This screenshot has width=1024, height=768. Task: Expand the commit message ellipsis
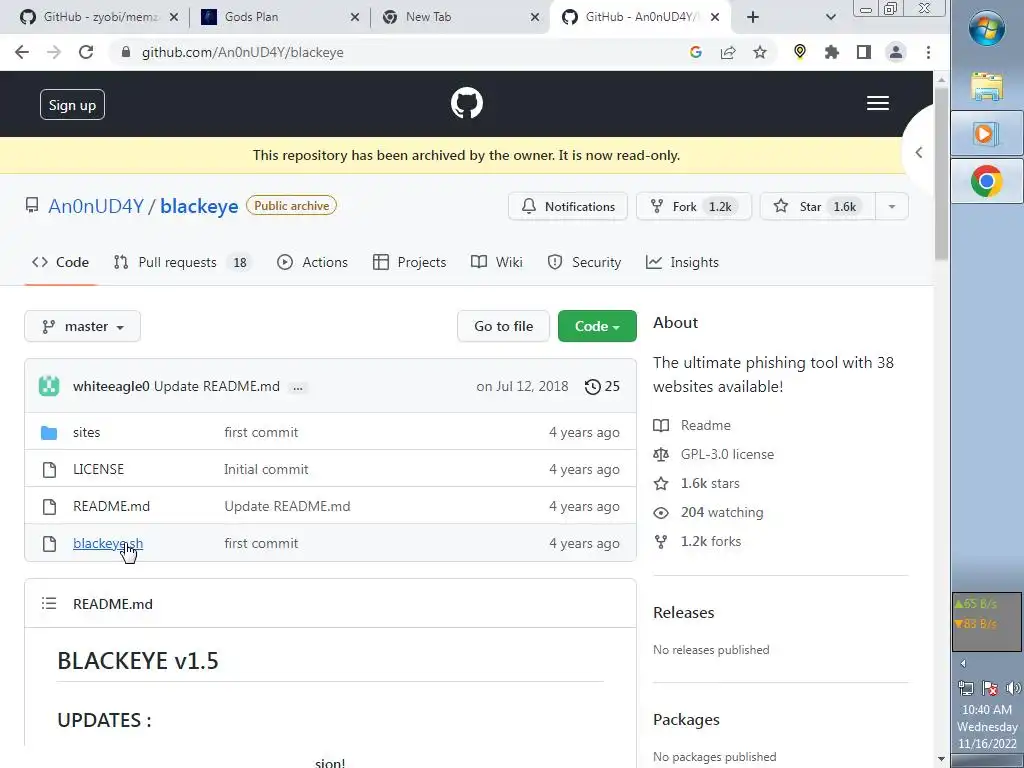(298, 387)
